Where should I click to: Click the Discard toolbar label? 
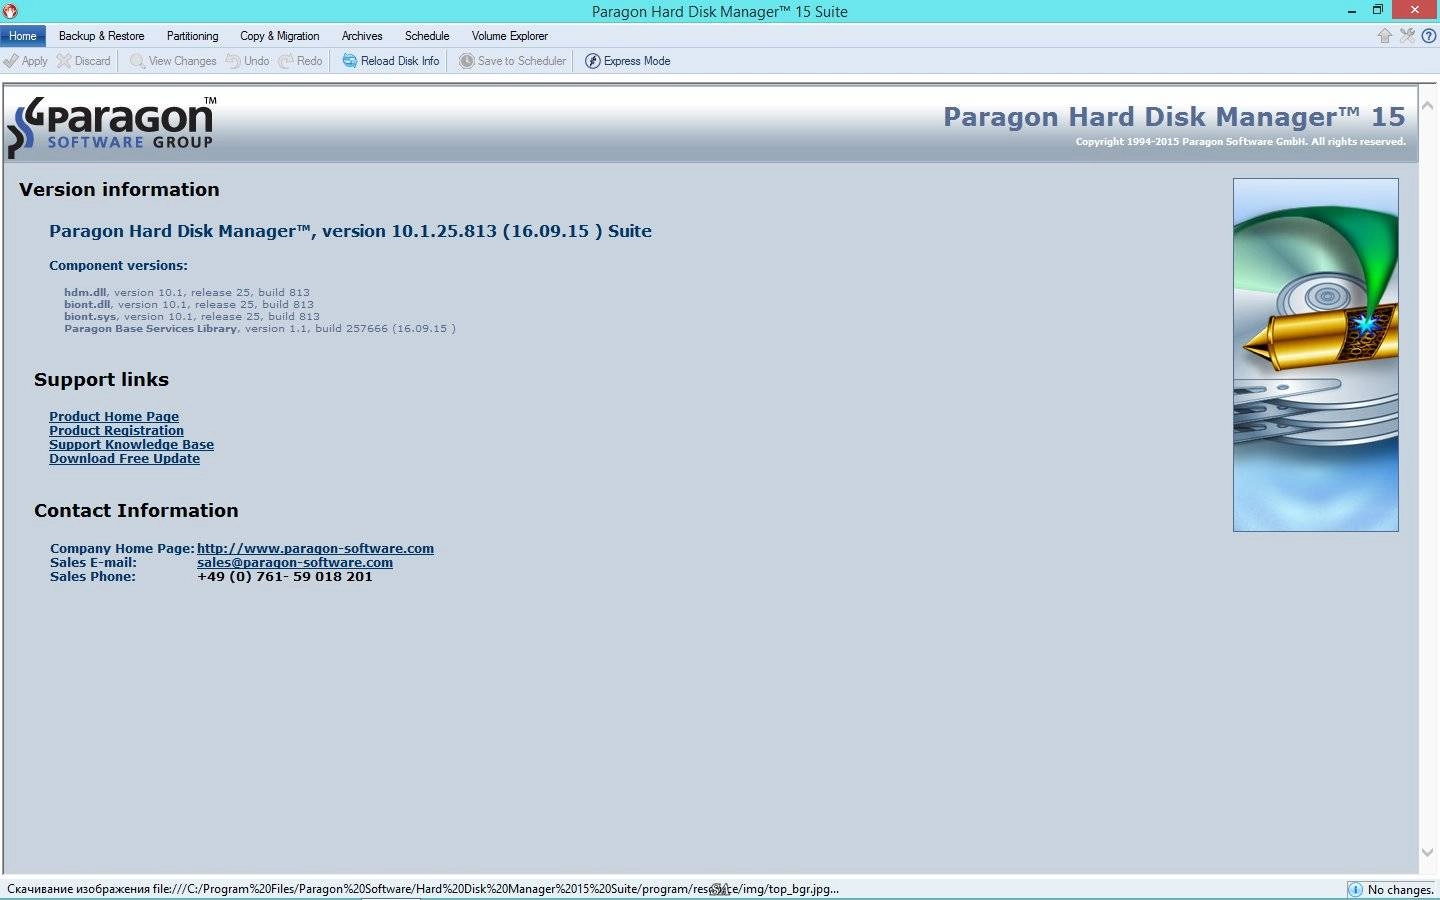click(93, 61)
